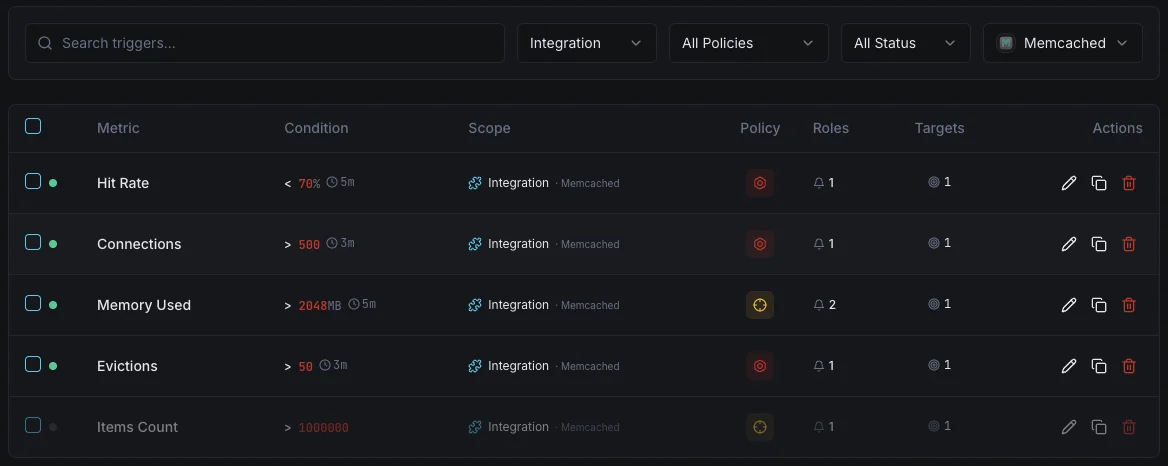The width and height of the screenshot is (1168, 466).
Task: Click the 1000000 condition value
Action: coord(323,427)
